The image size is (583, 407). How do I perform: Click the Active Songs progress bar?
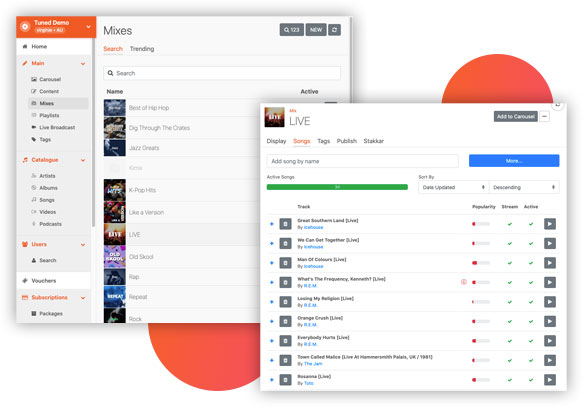point(337,187)
